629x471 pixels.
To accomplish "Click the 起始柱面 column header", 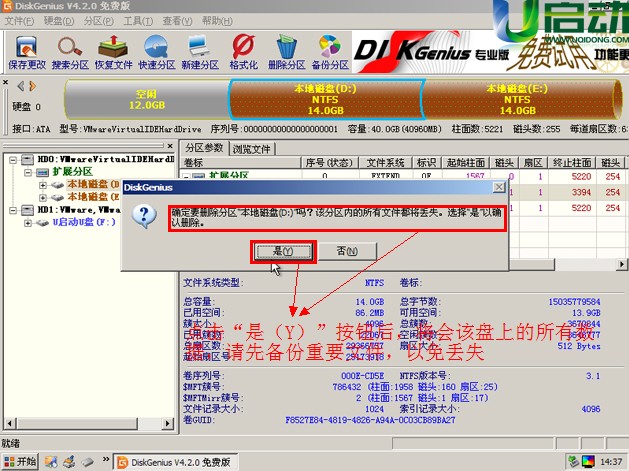I will pyautogui.click(x=466, y=162).
